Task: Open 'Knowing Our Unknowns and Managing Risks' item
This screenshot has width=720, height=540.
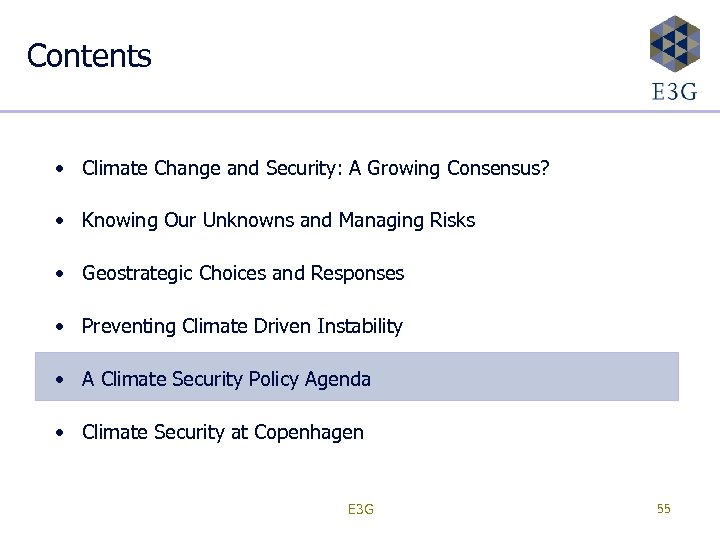Action: [x=278, y=220]
